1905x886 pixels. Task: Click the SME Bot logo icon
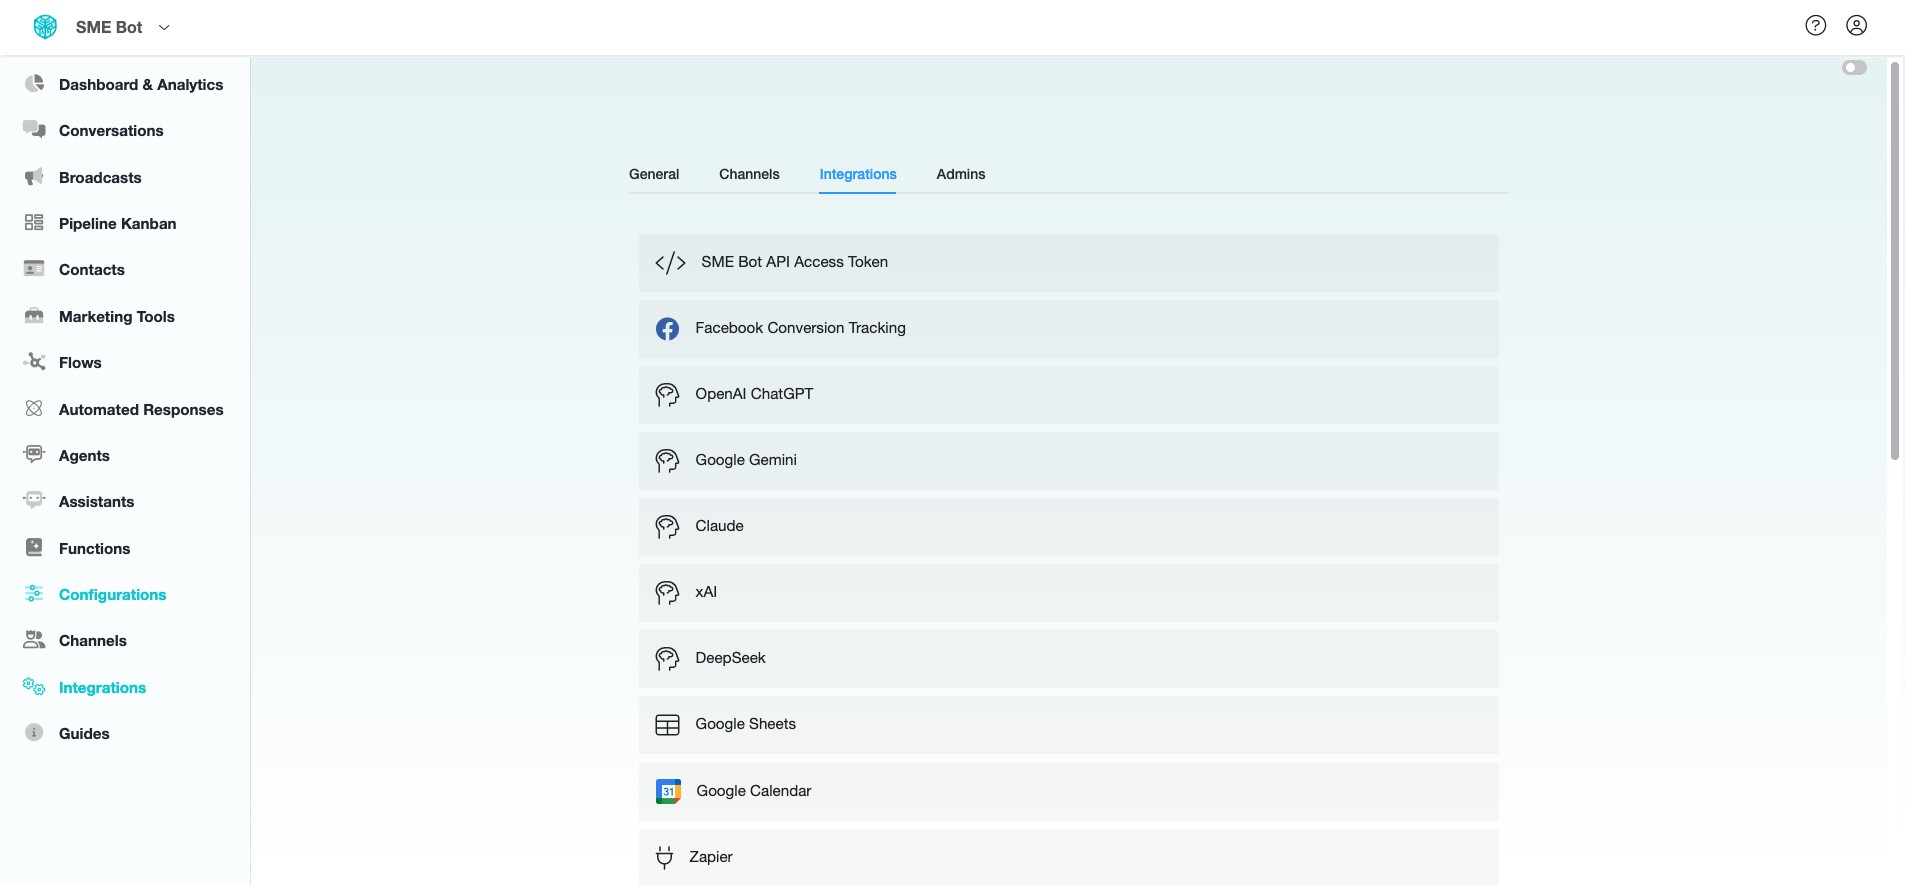[45, 27]
